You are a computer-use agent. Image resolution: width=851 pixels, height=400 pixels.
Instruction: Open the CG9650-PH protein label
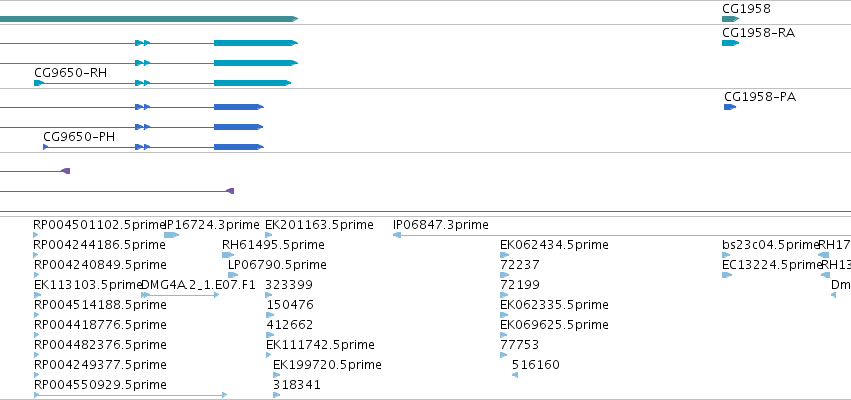coord(79,137)
